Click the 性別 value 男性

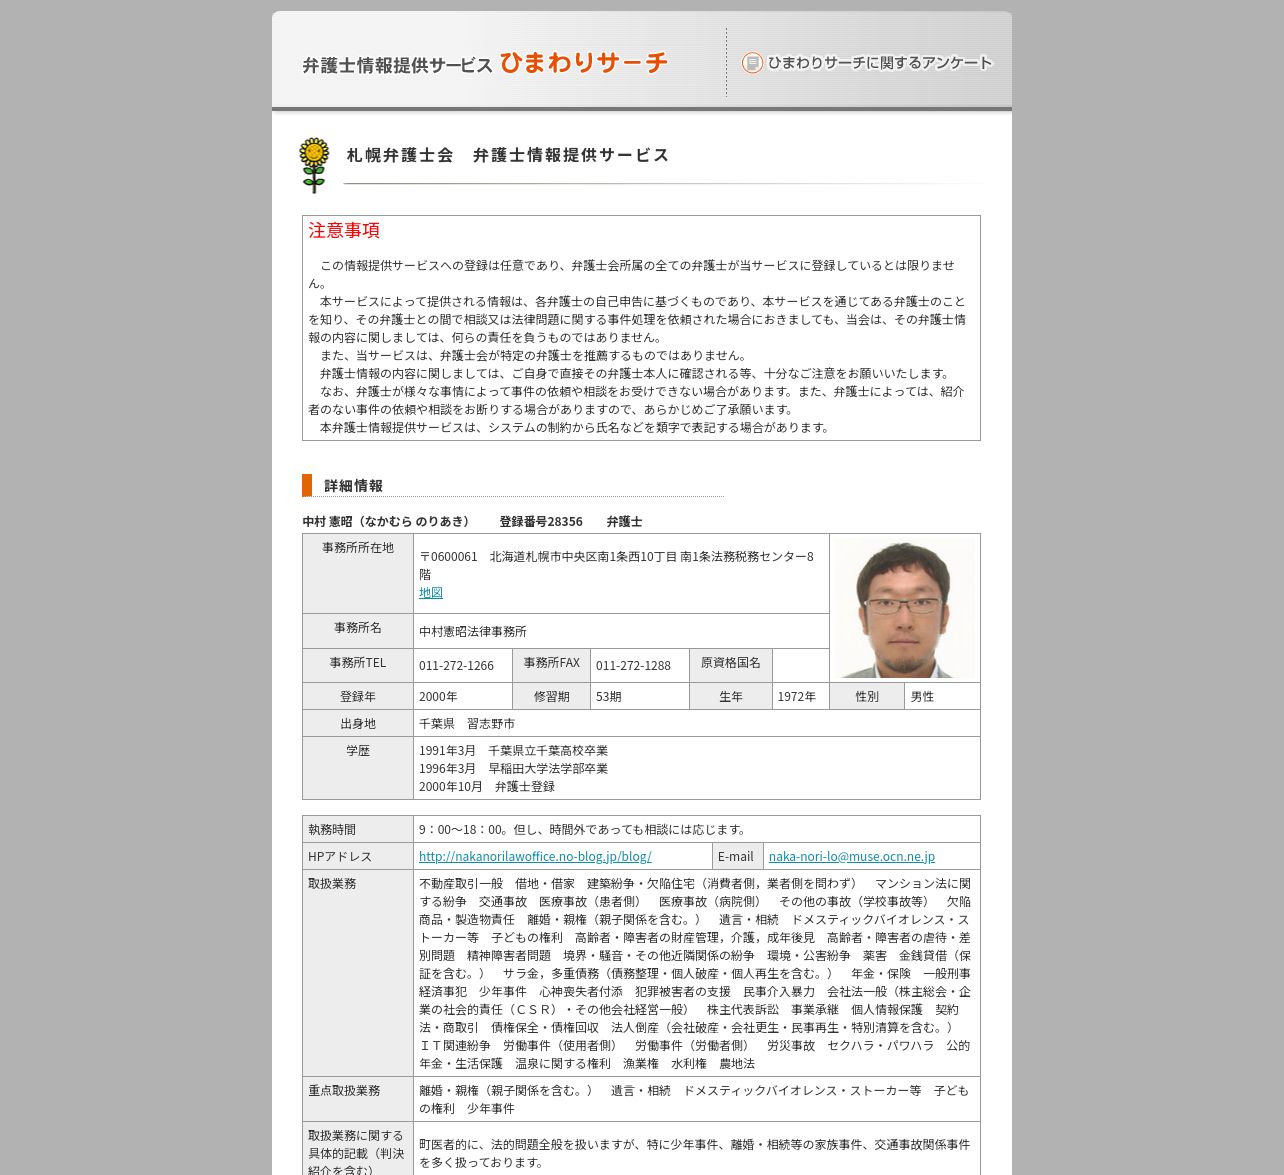point(922,697)
